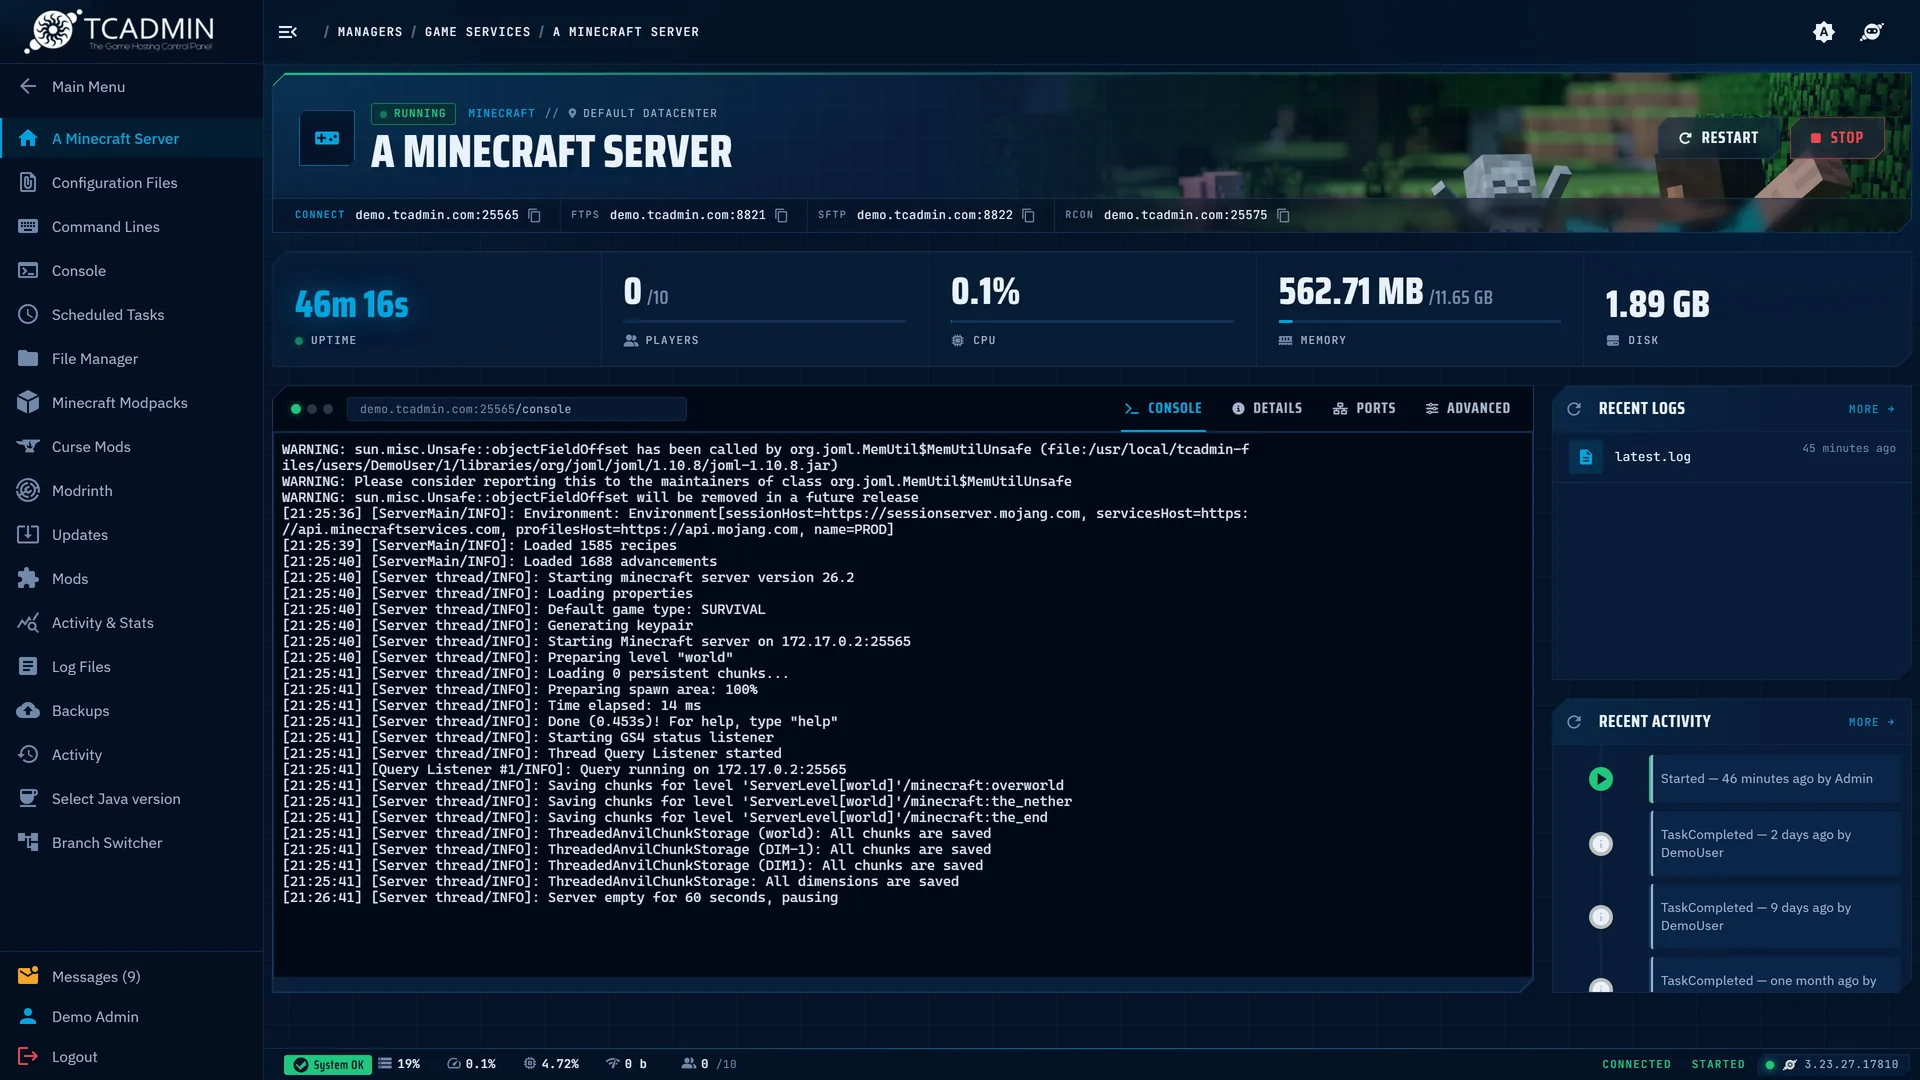1920x1080 pixels.
Task: Switch to the Details tab
Action: [x=1267, y=409]
